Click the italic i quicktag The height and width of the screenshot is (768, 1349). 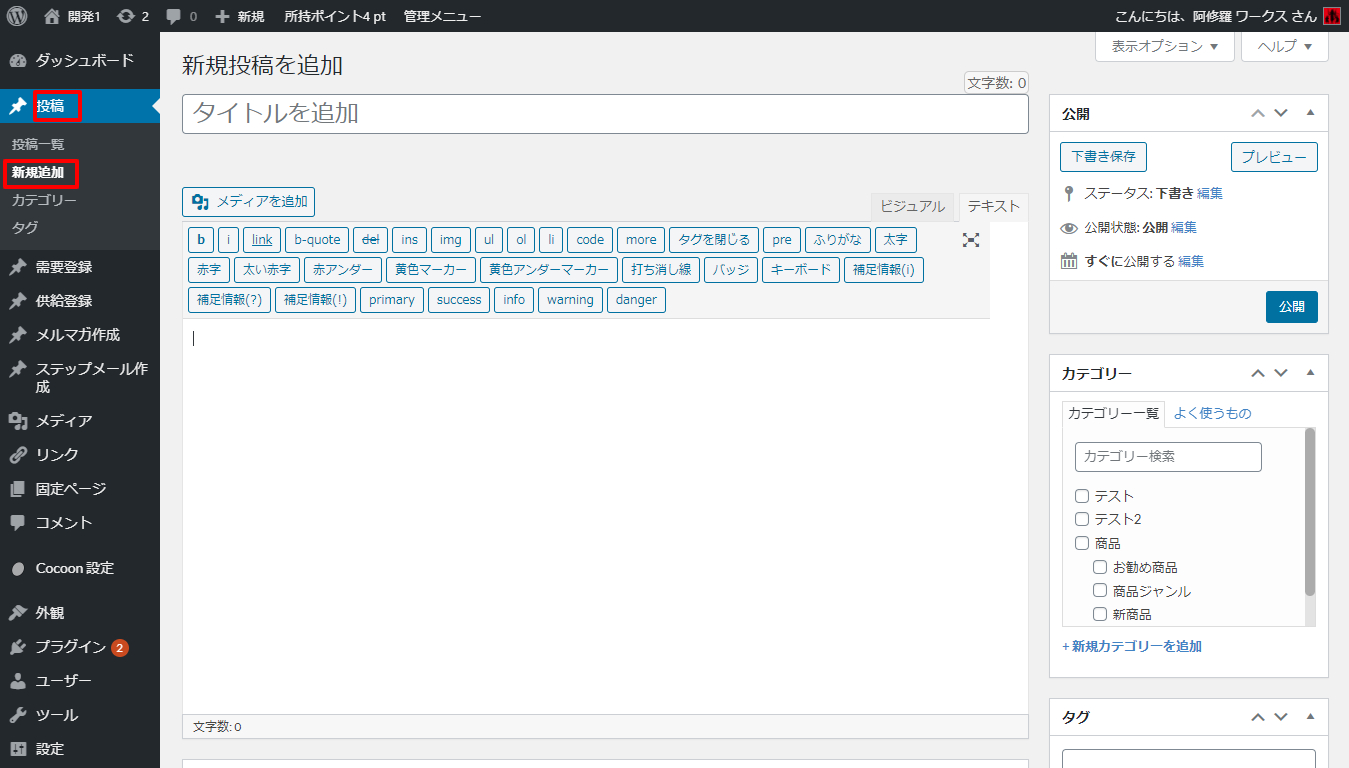coord(229,240)
